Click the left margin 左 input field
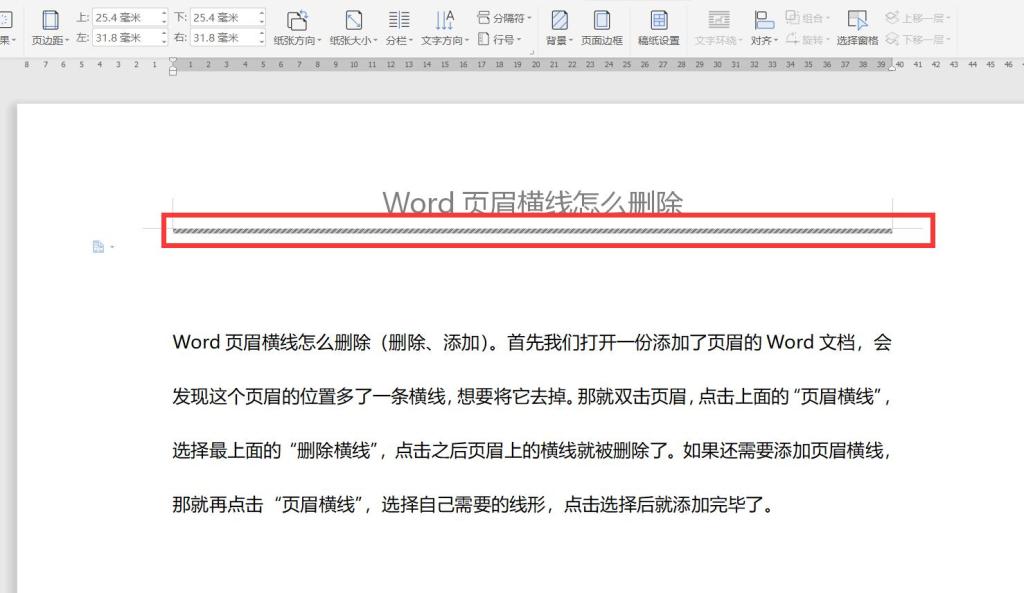This screenshot has height=593, width=1024. (124, 38)
